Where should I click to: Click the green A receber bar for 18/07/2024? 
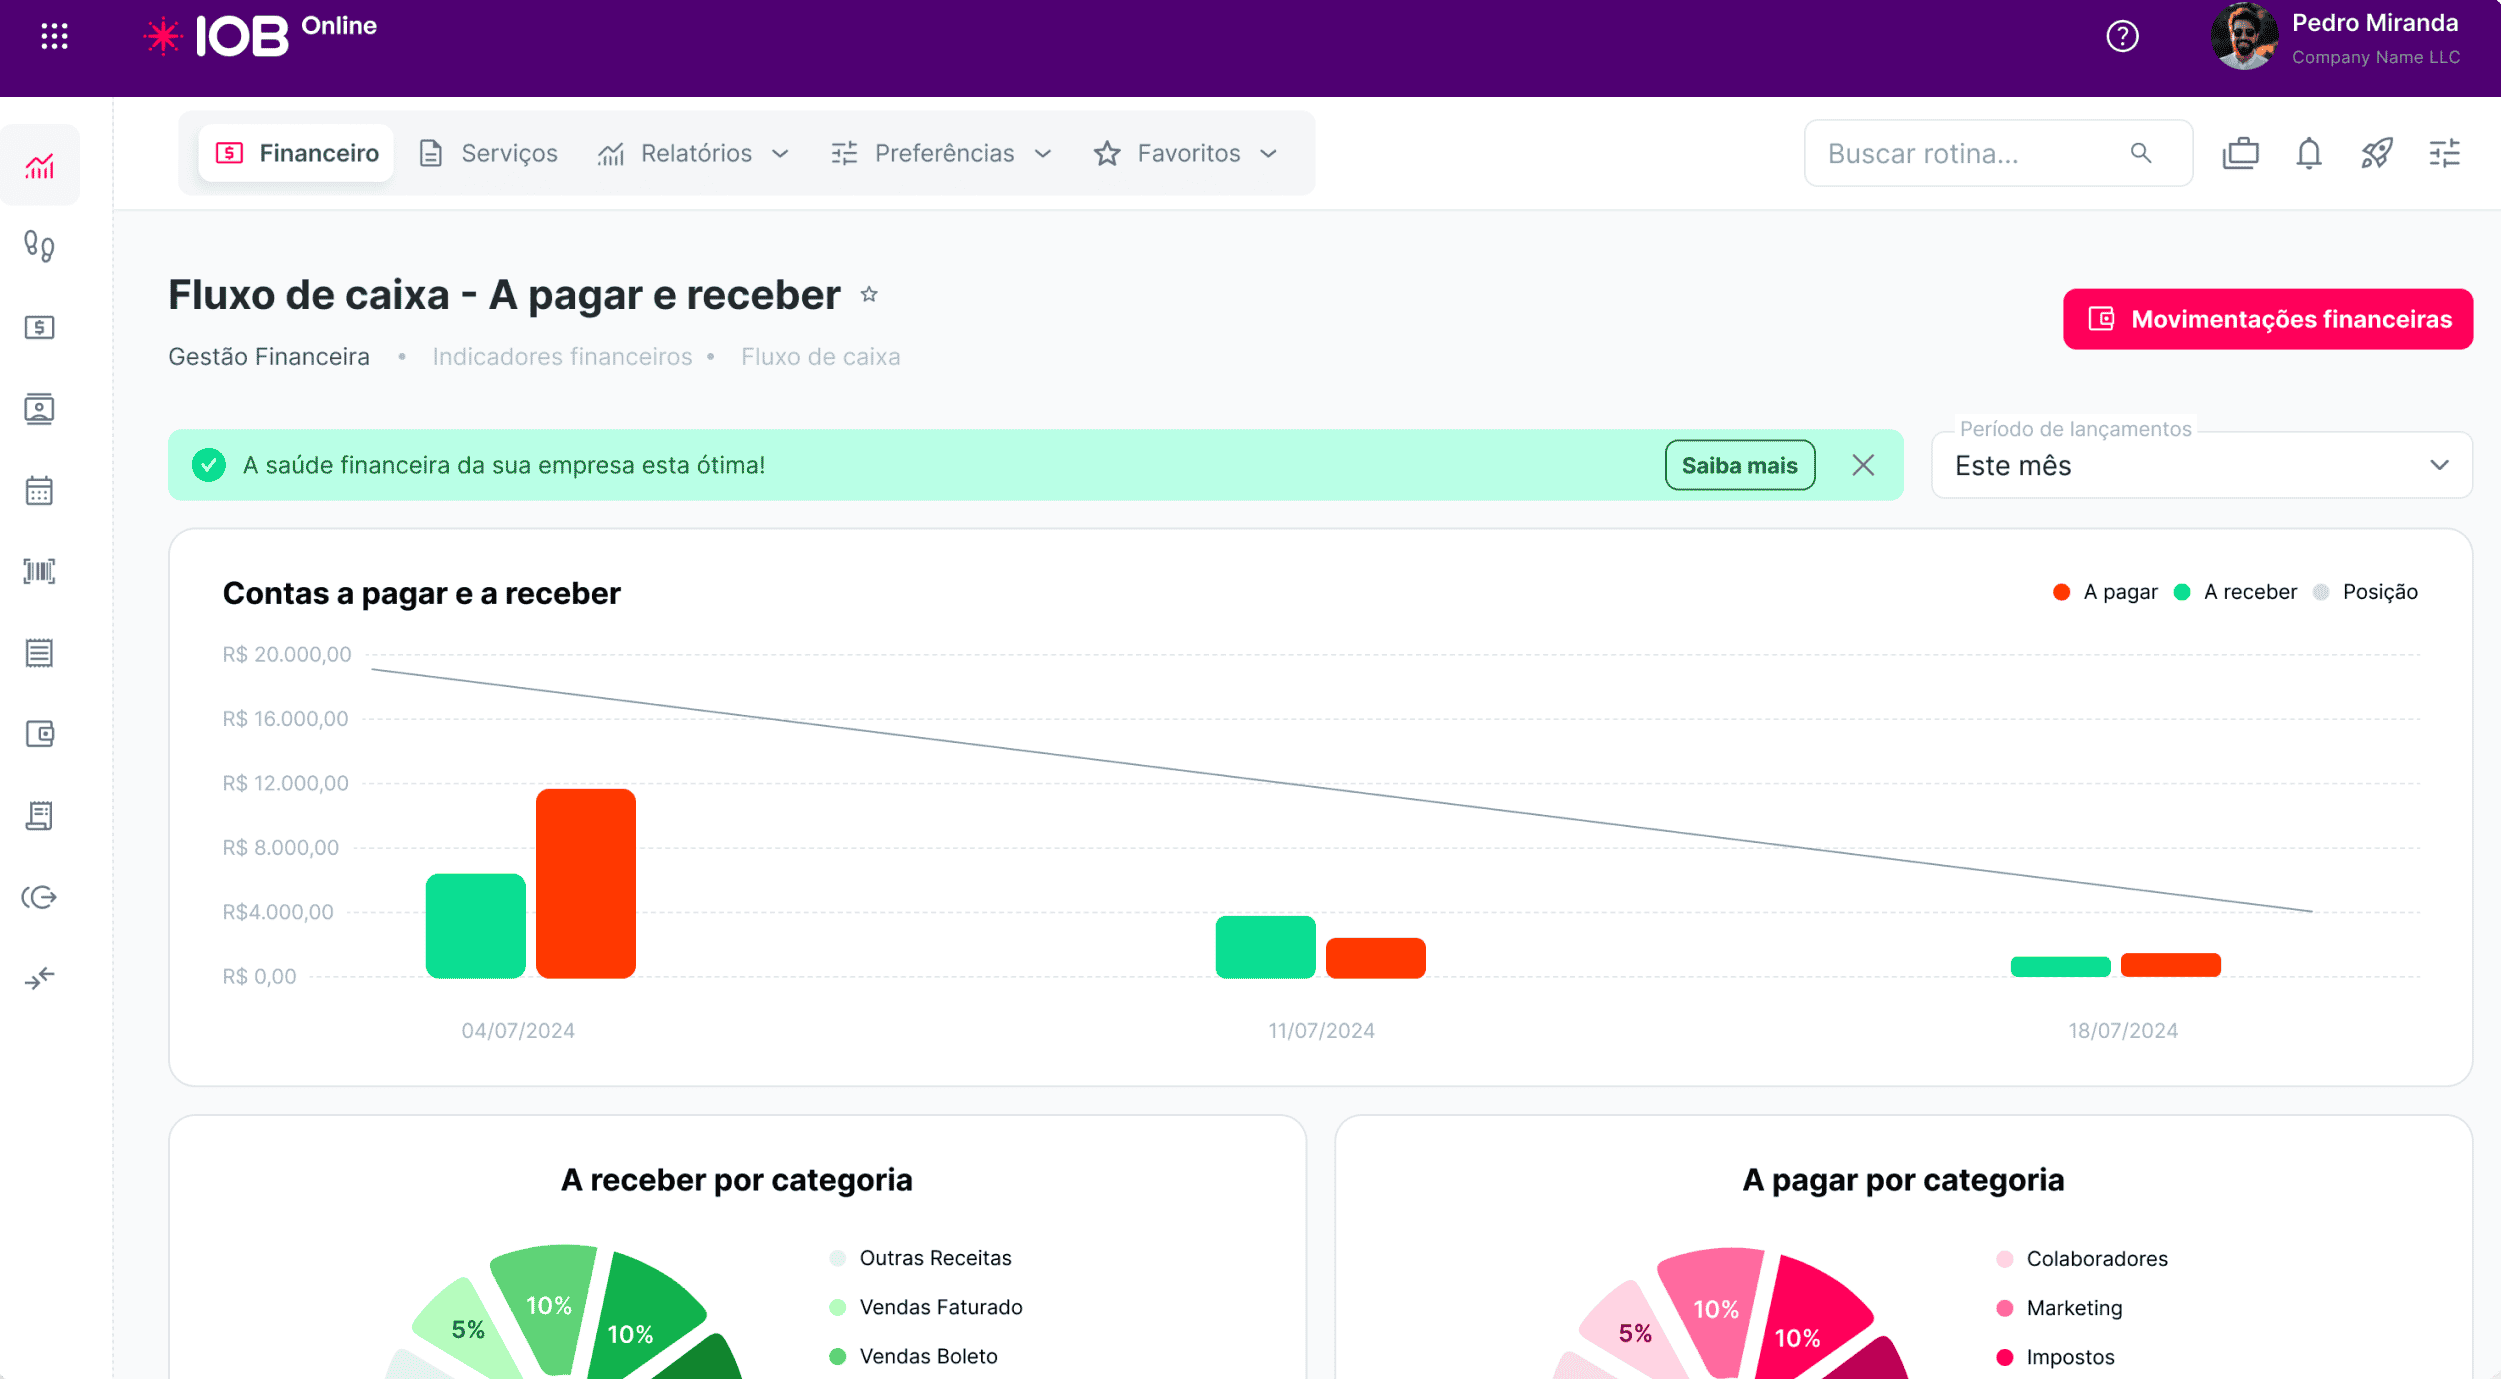pyautogui.click(x=2061, y=967)
